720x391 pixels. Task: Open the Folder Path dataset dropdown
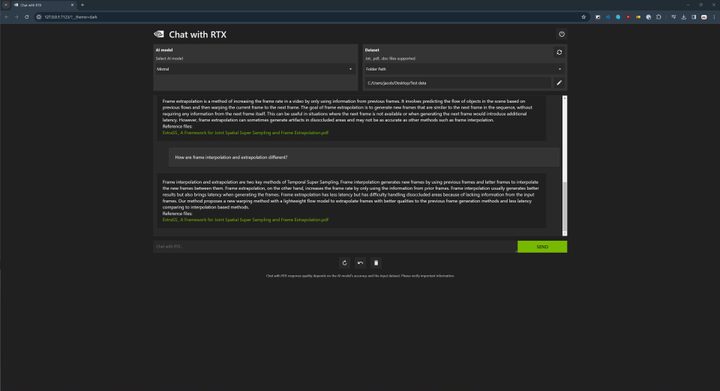[x=464, y=69]
